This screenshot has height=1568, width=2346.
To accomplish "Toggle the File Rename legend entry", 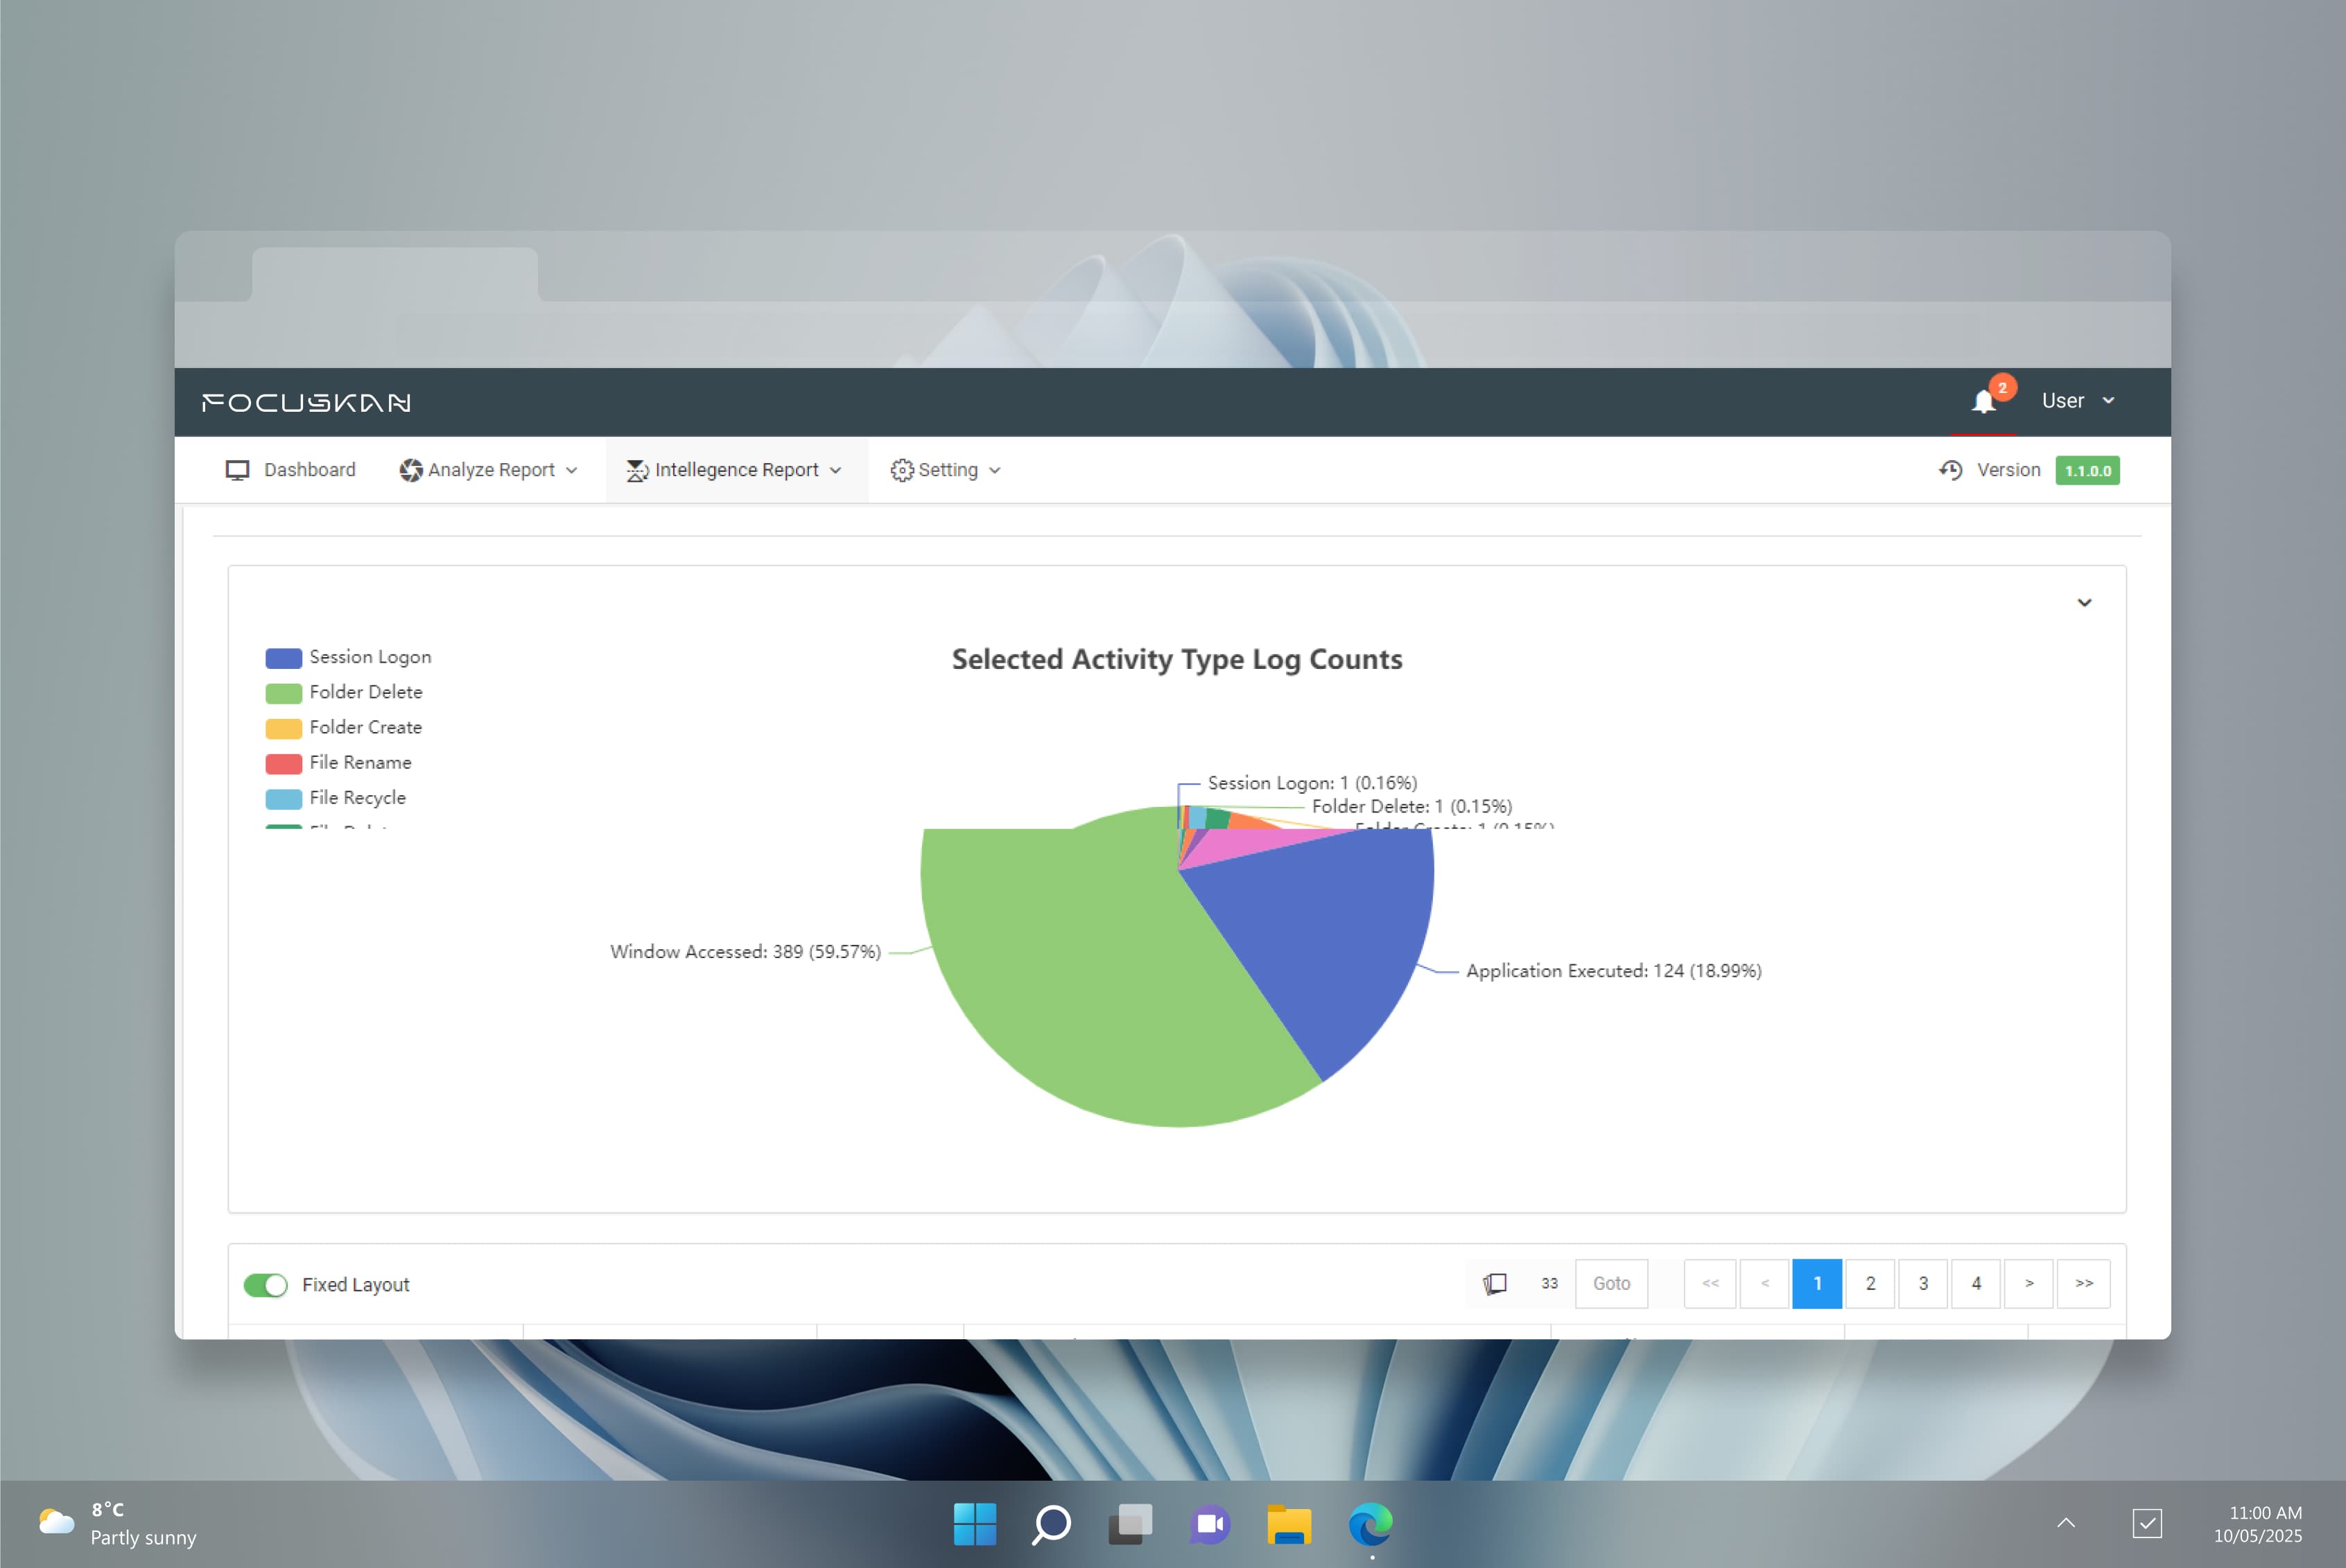I will coord(339,762).
